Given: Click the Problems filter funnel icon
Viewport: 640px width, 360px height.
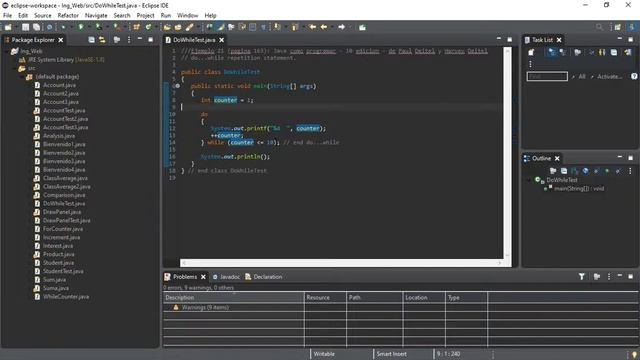Looking at the screenshot, I should (582, 277).
